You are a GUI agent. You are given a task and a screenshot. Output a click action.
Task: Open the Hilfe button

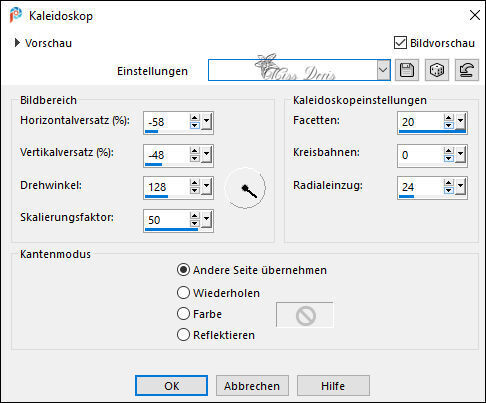point(333,386)
